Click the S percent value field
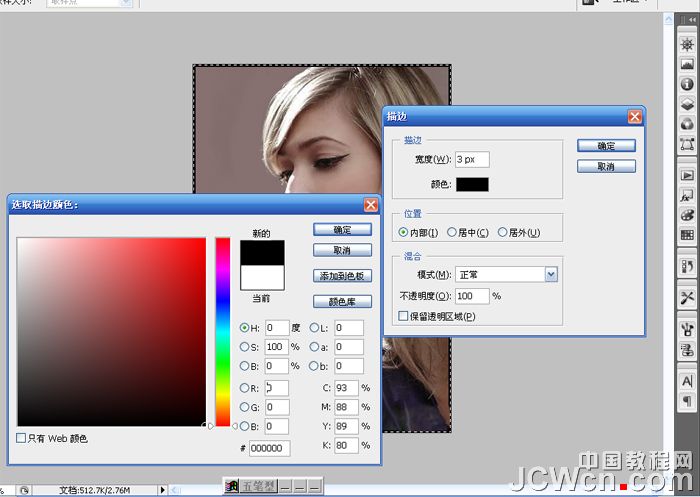 pyautogui.click(x=277, y=347)
